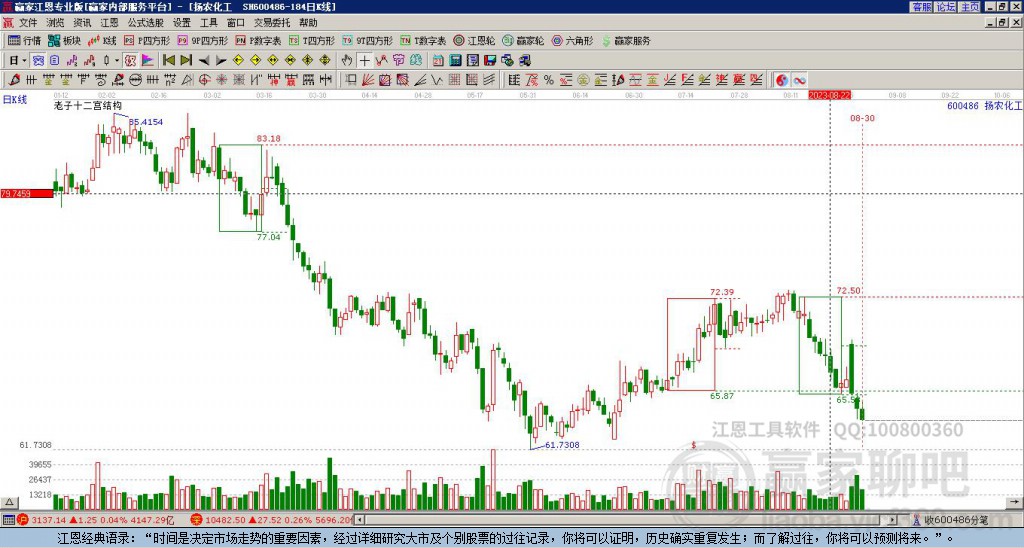Open the 9T四方形 tool
1024x548 pixels.
click(x=368, y=40)
